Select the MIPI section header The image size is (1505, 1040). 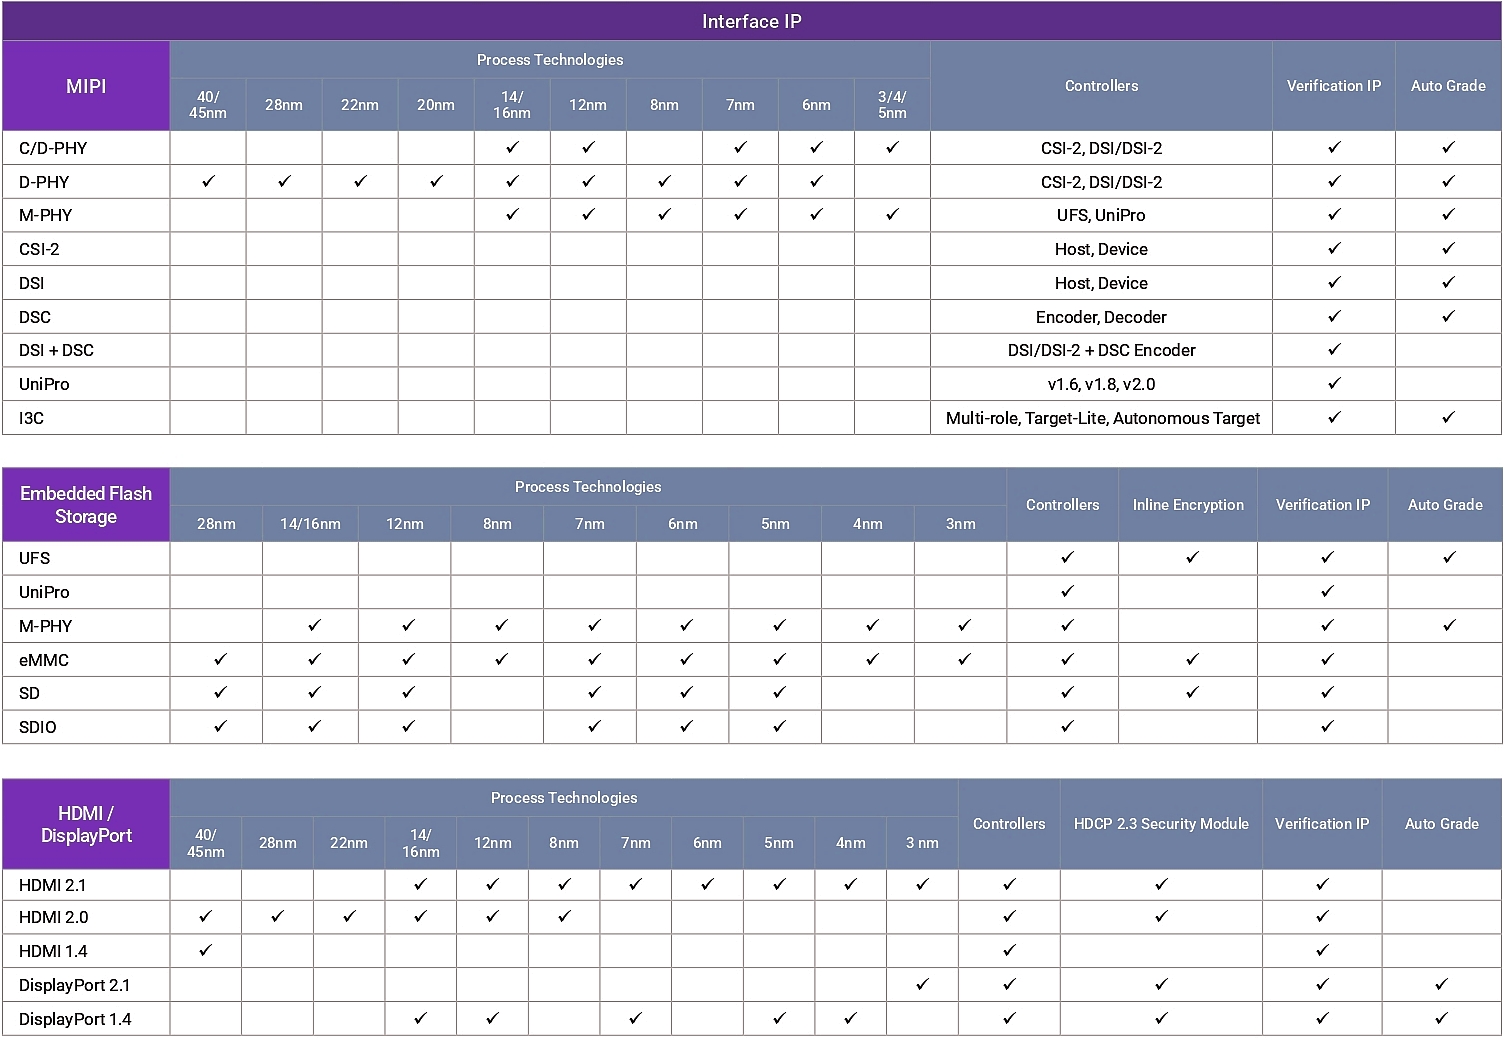point(86,86)
